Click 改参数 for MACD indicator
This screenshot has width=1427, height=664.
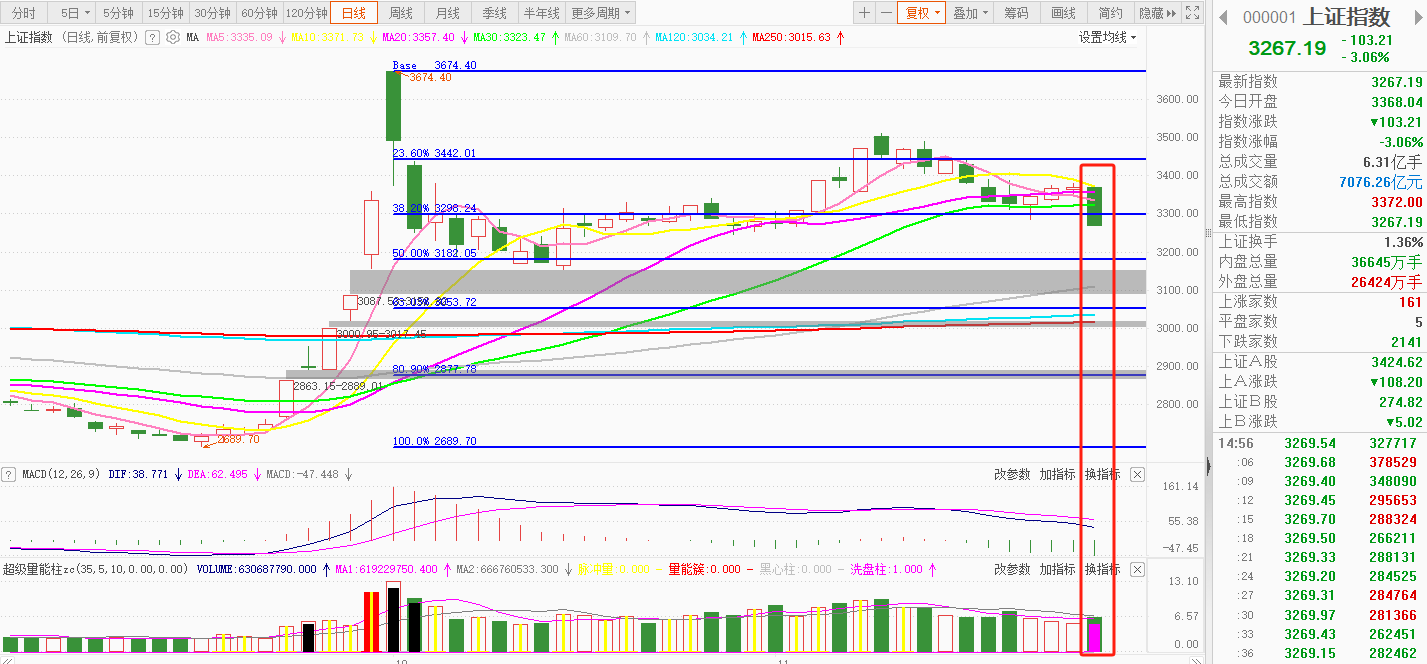(1012, 474)
